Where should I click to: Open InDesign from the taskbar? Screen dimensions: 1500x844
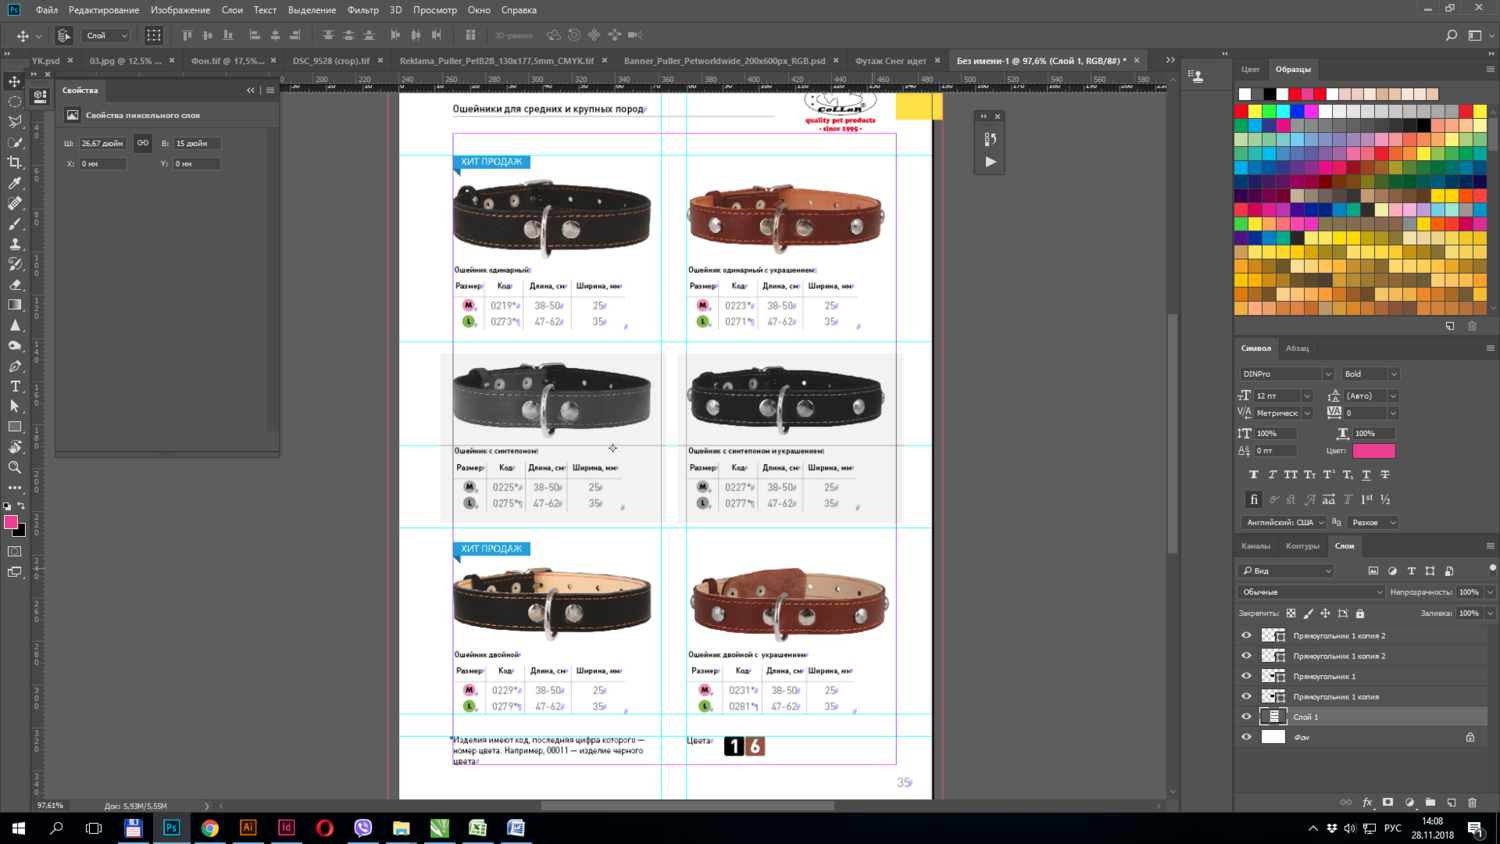[x=286, y=828]
